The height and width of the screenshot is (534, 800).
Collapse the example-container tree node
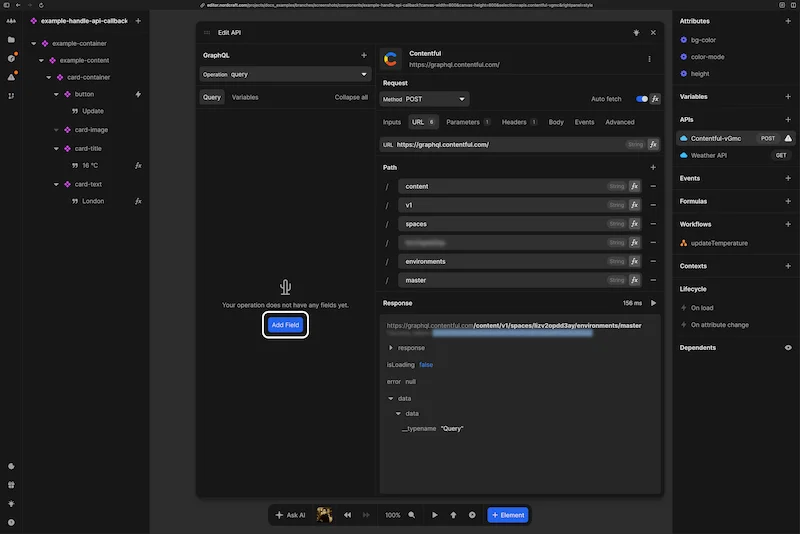point(34,43)
